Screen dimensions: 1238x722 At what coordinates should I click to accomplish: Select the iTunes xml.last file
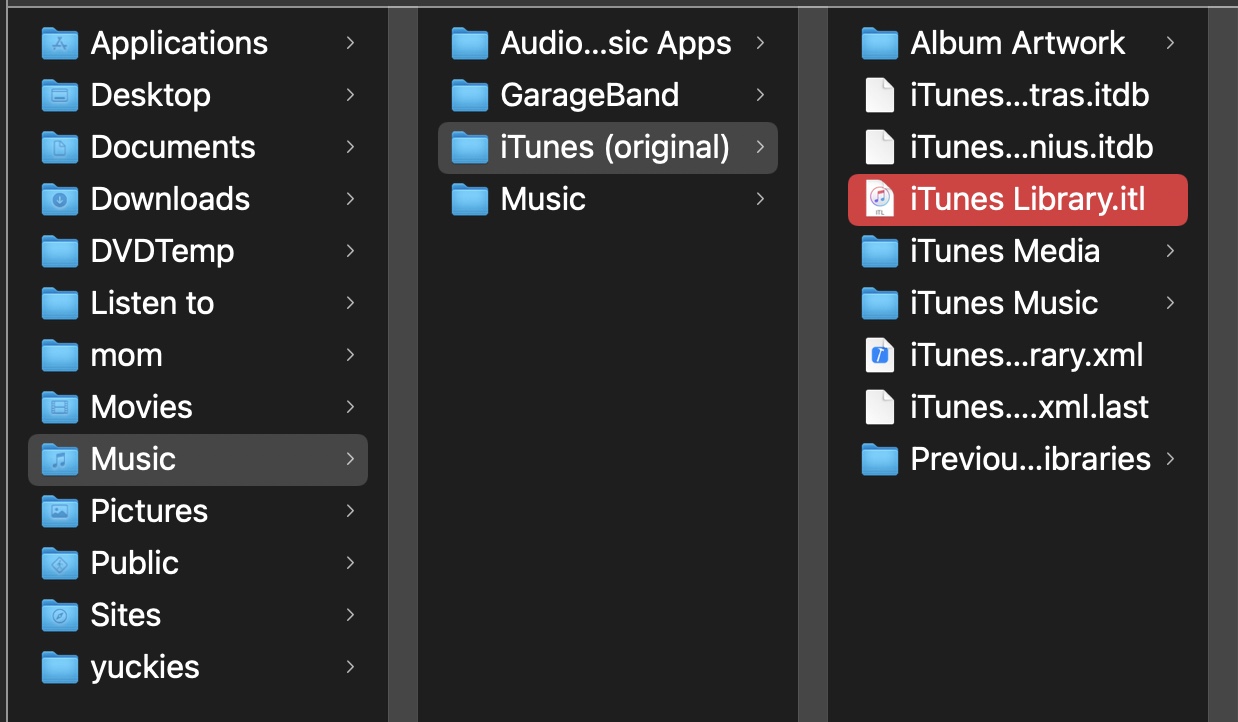point(1029,407)
